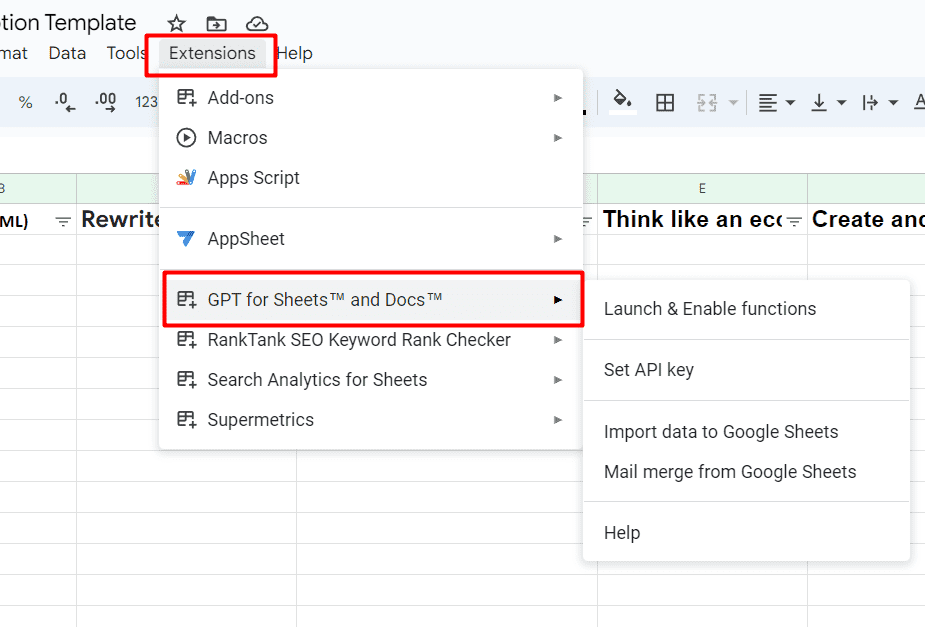This screenshot has width=925, height=627.
Task: Expand Macros submenu arrow
Action: point(557,137)
